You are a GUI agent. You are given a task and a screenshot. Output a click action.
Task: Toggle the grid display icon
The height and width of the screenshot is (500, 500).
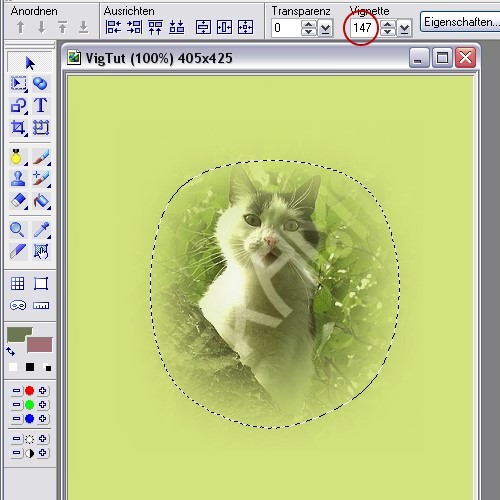pos(17,284)
